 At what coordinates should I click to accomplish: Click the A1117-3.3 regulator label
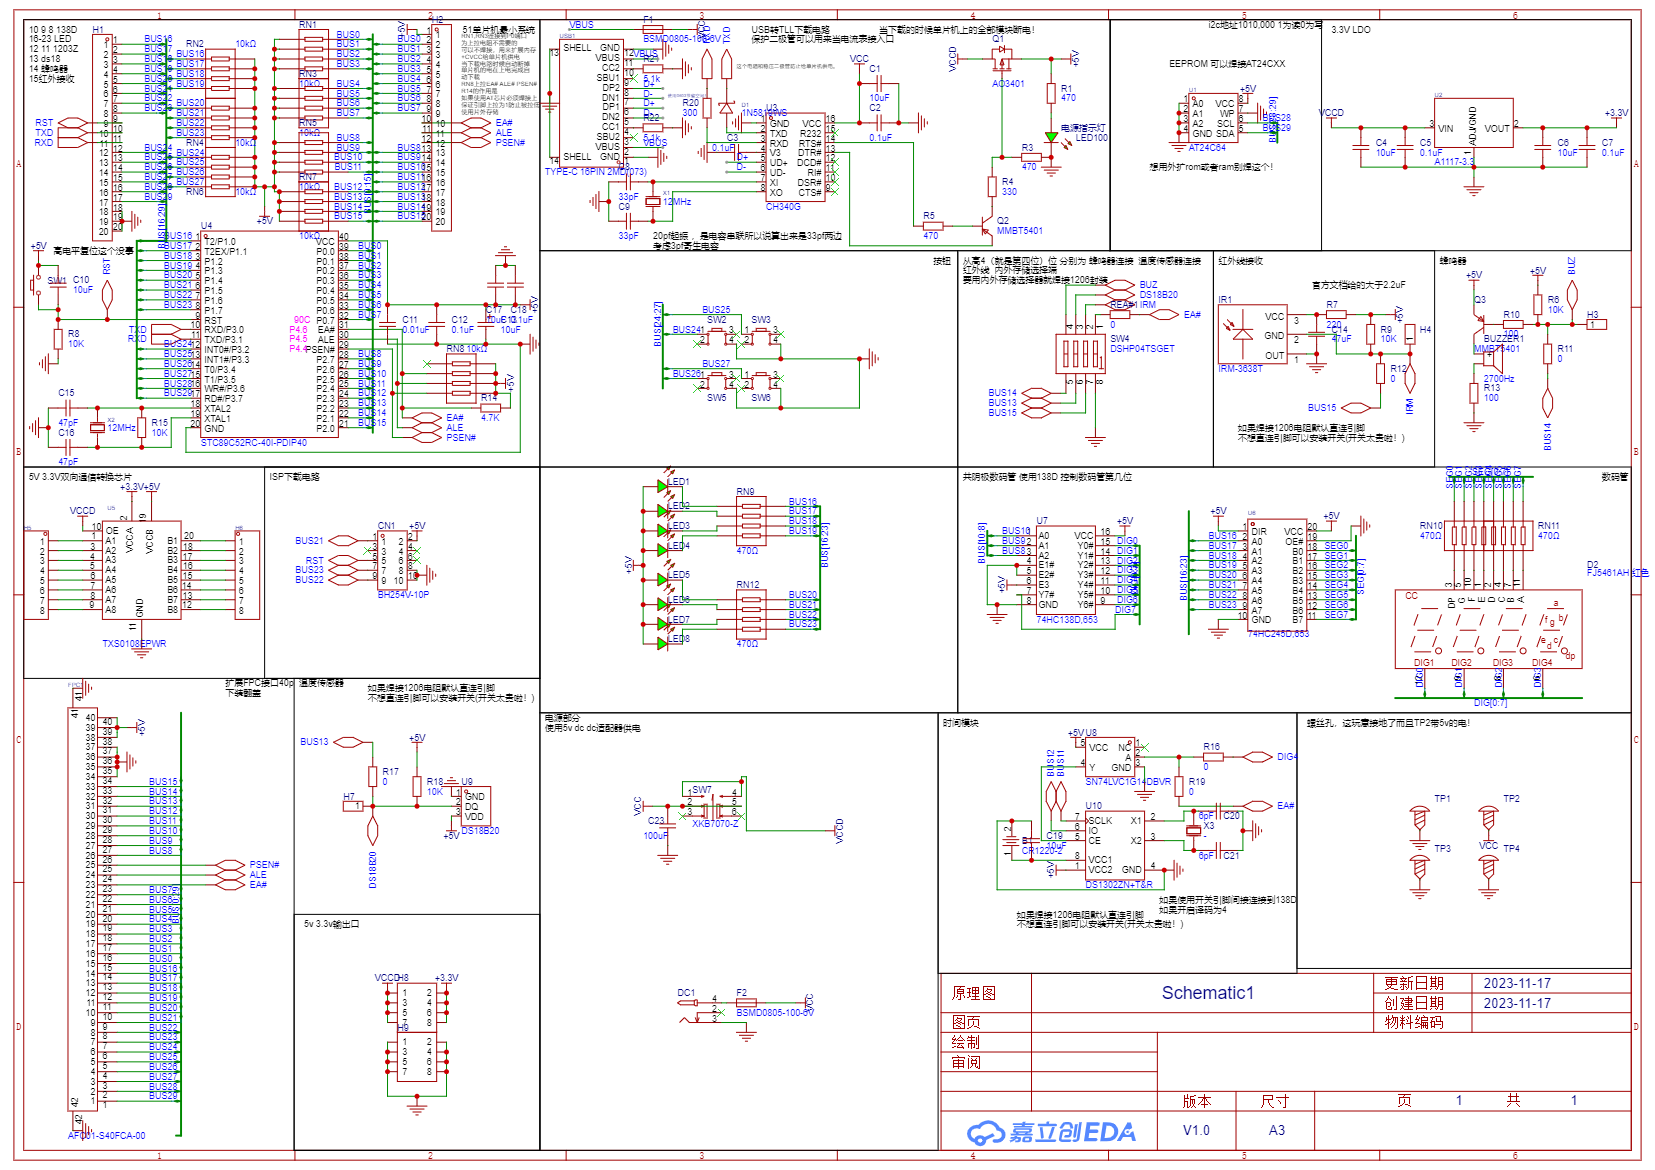(x=1455, y=161)
